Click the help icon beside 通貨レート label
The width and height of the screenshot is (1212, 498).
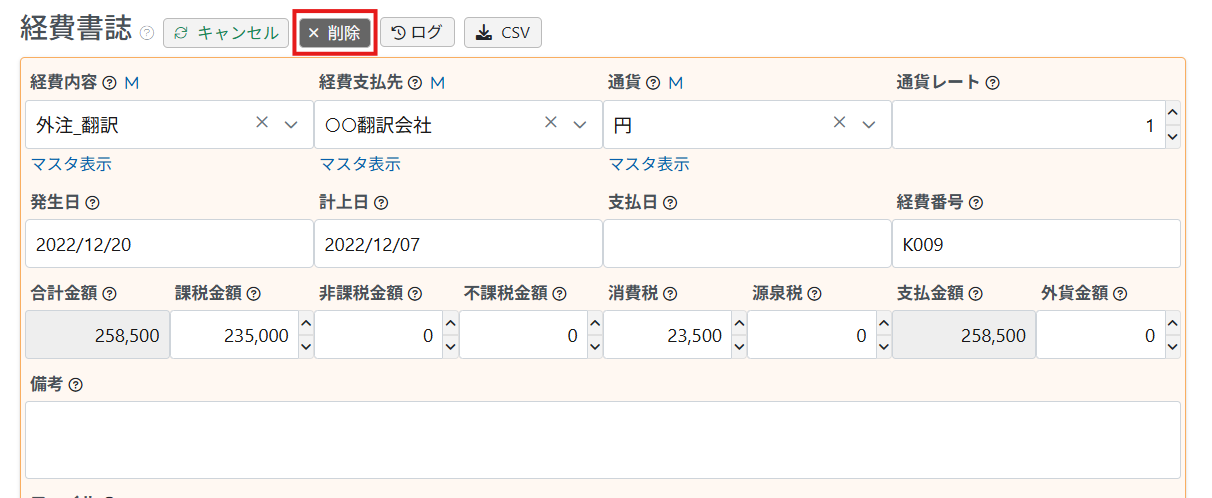pos(993,83)
